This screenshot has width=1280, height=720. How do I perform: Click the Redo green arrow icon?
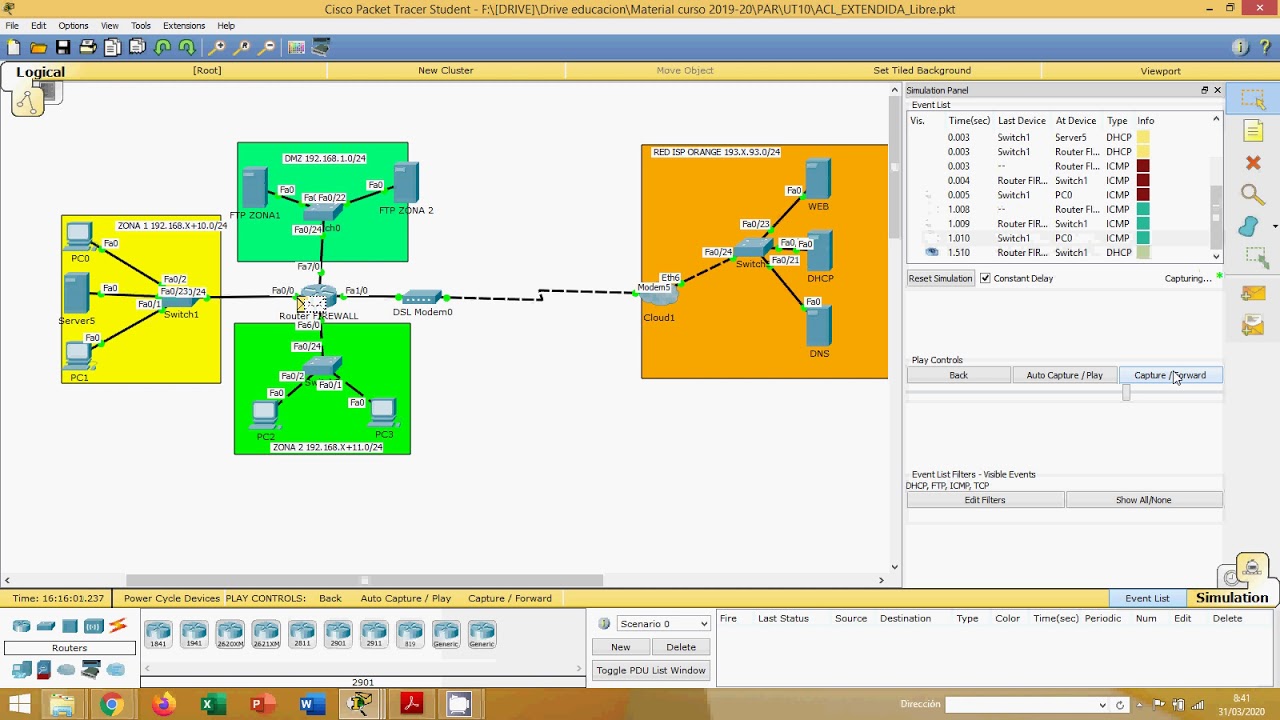tap(187, 47)
